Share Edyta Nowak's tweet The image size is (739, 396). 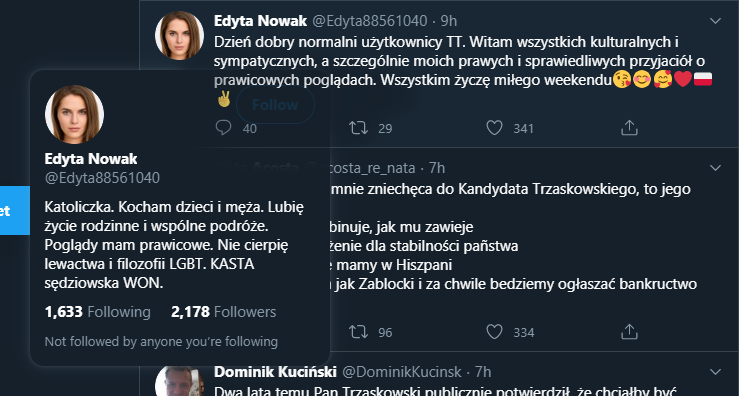pos(629,128)
